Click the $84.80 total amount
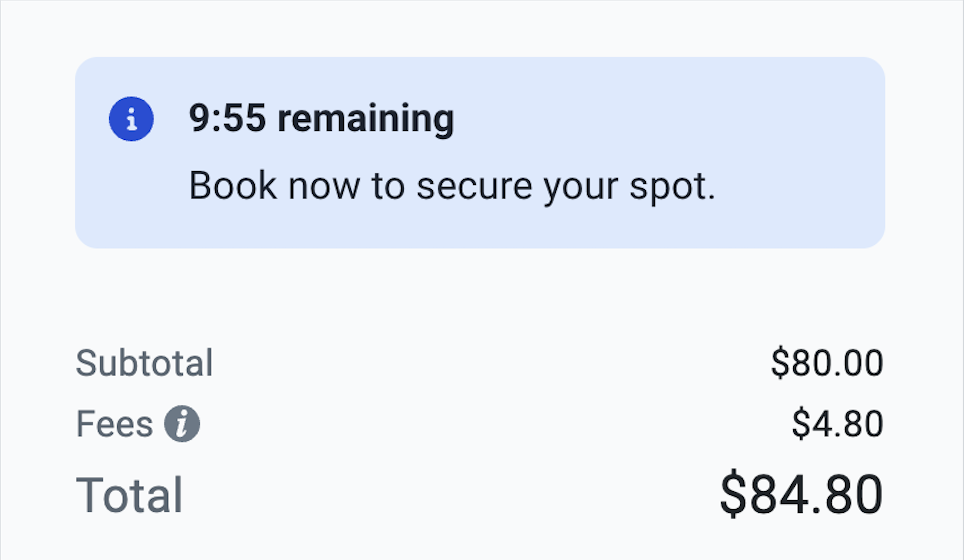 (801, 495)
